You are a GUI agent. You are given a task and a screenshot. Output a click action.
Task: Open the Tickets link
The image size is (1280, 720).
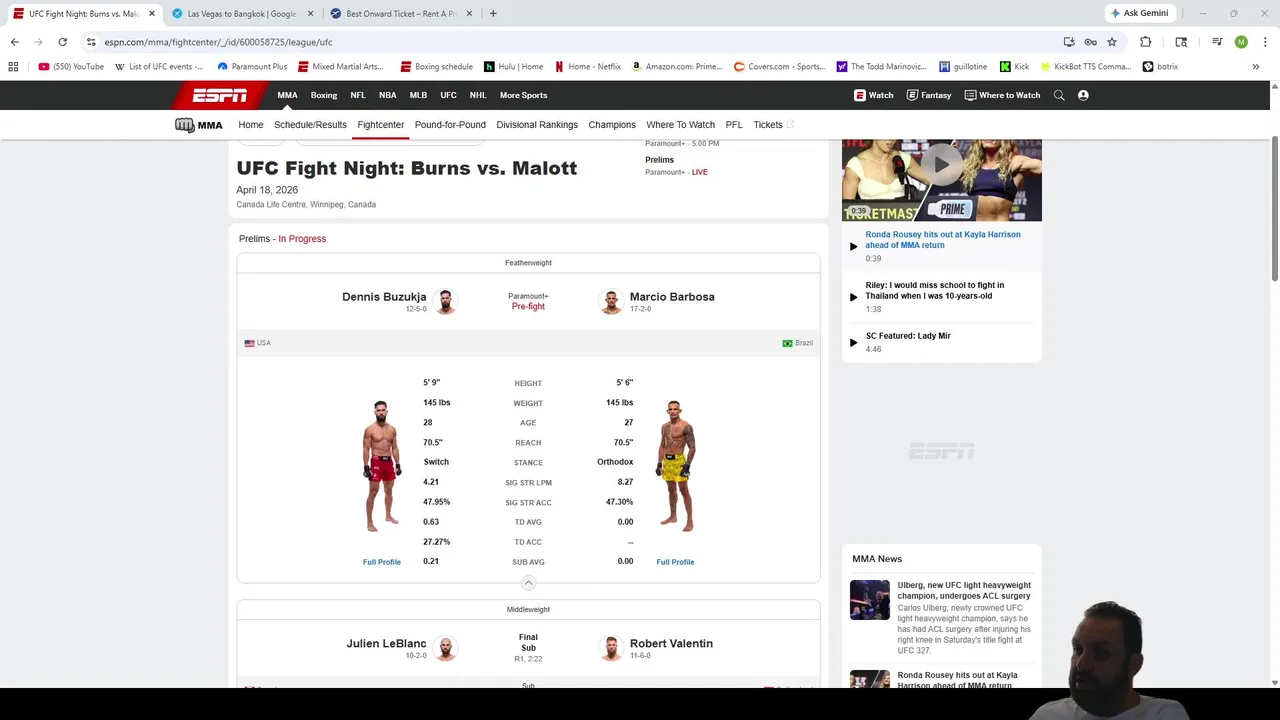click(x=773, y=125)
